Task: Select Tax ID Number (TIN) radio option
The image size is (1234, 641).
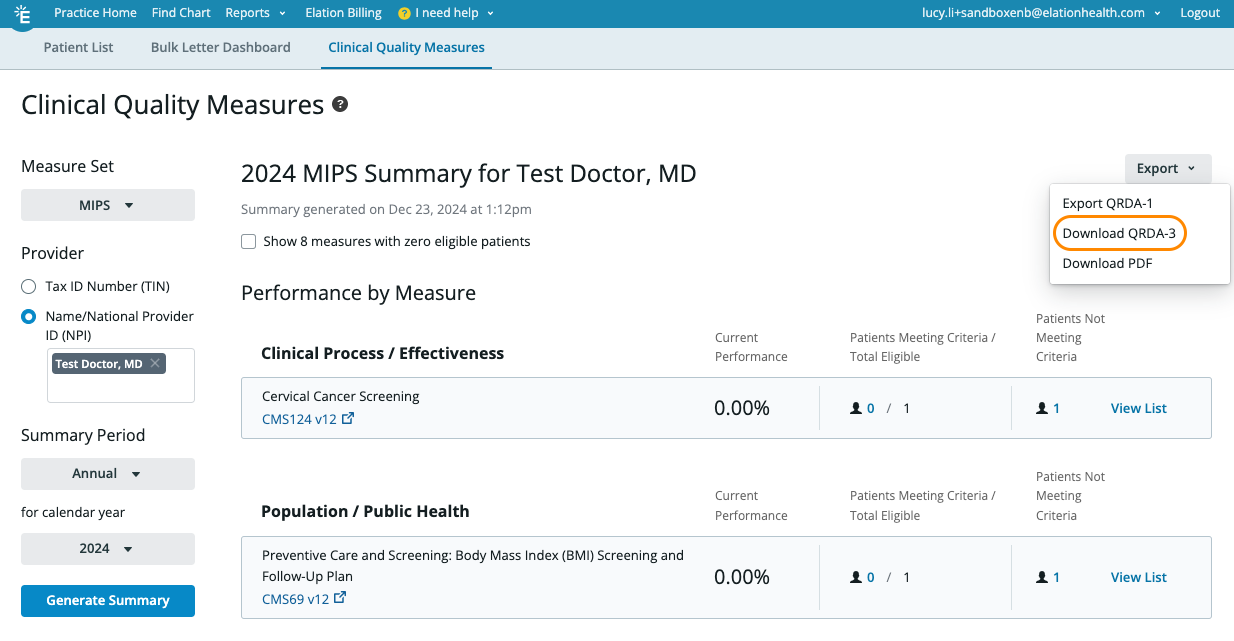Action: coord(29,286)
